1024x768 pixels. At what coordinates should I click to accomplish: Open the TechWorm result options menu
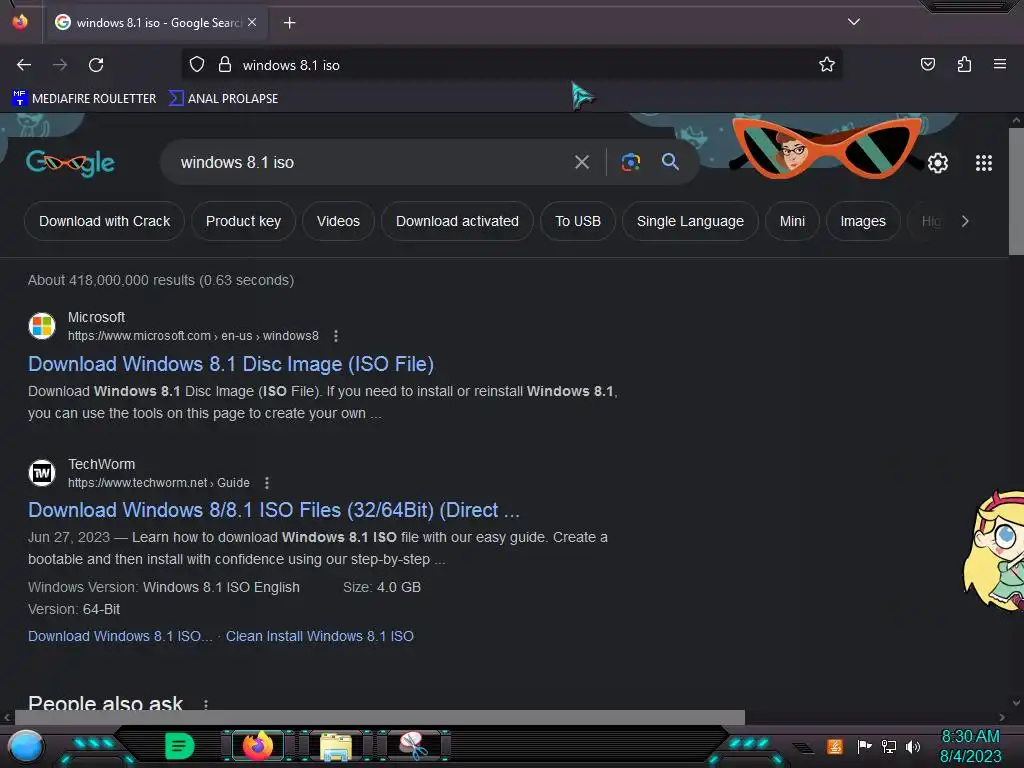click(x=266, y=483)
